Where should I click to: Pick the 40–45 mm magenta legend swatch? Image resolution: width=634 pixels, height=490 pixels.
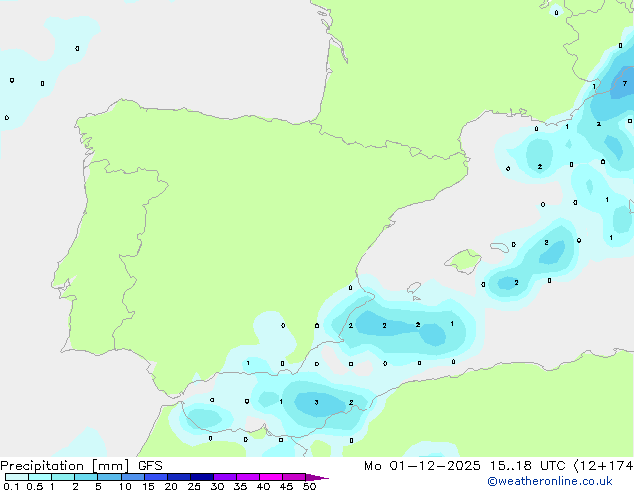coord(271,477)
